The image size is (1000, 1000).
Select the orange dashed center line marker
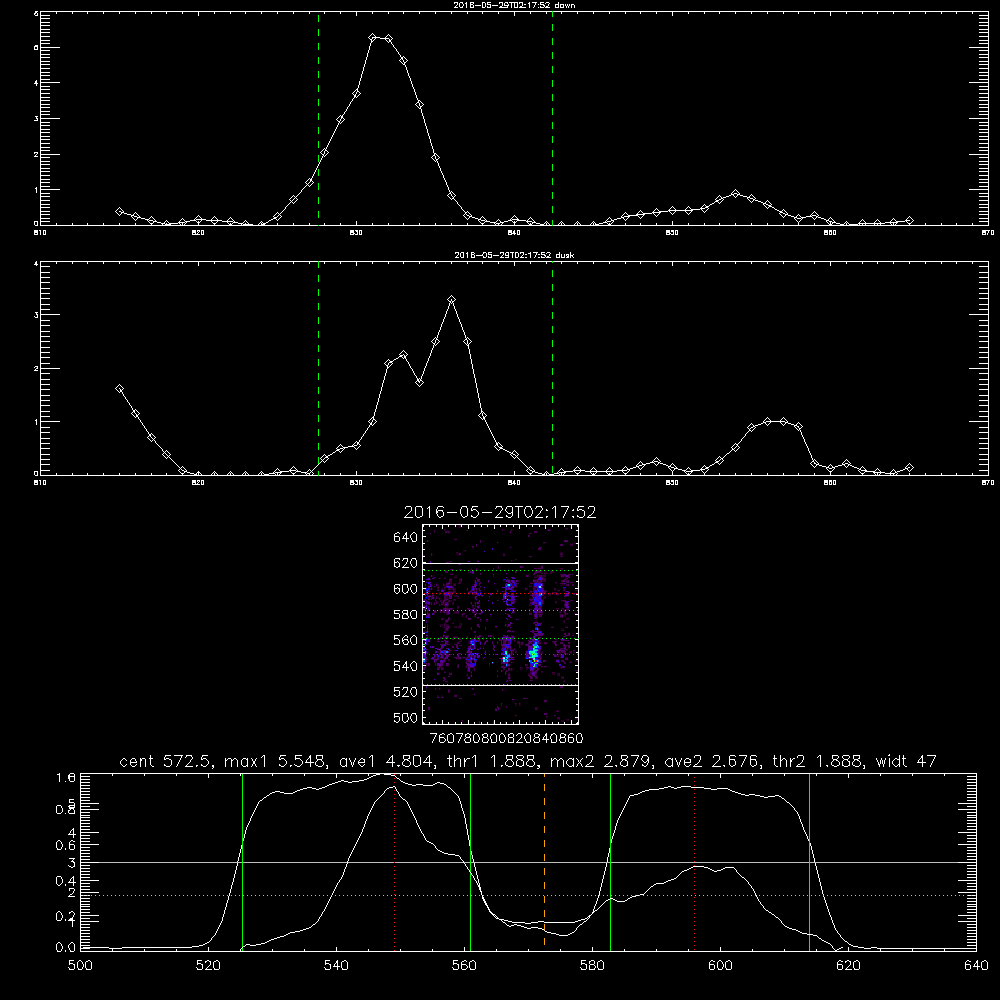tap(544, 861)
